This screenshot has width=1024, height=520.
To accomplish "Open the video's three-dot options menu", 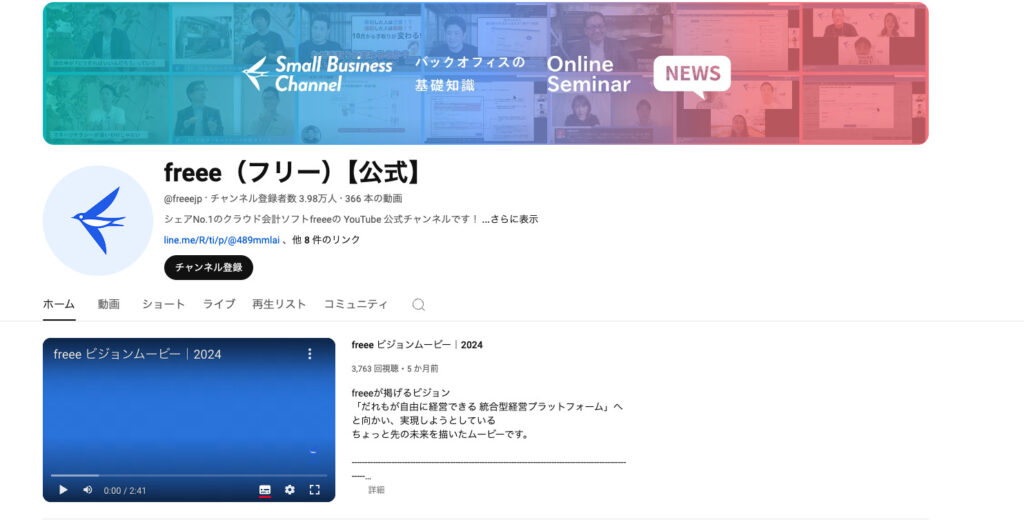I will coord(310,353).
